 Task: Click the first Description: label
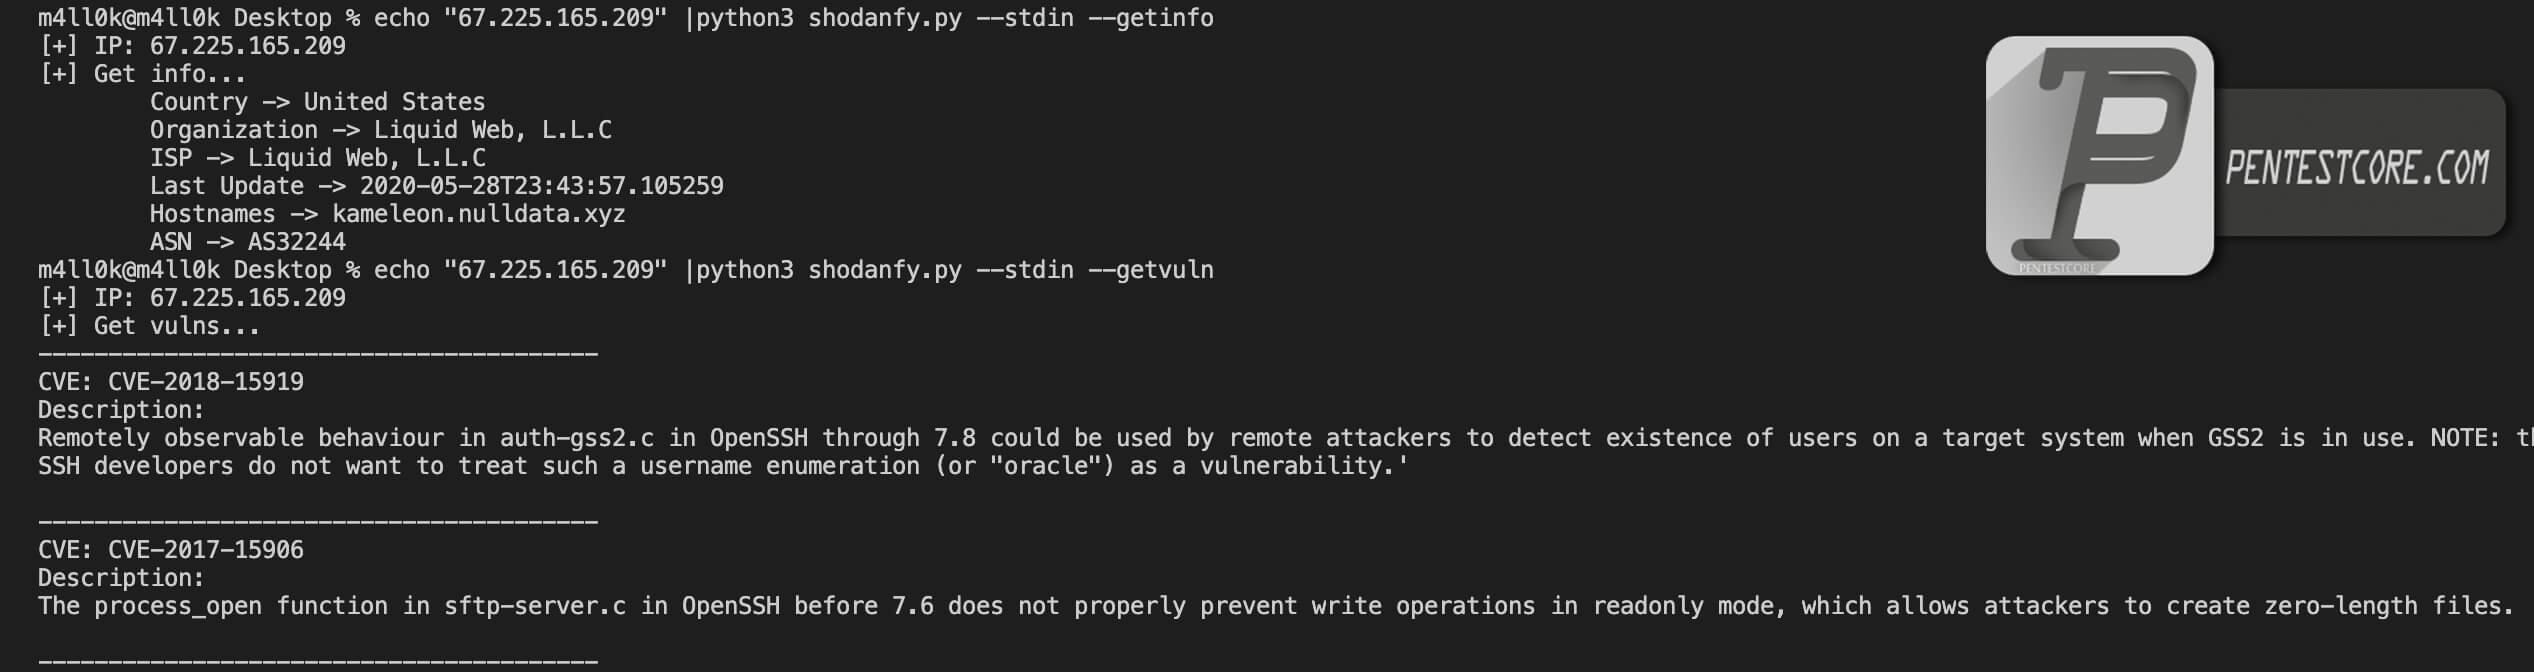[x=121, y=410]
